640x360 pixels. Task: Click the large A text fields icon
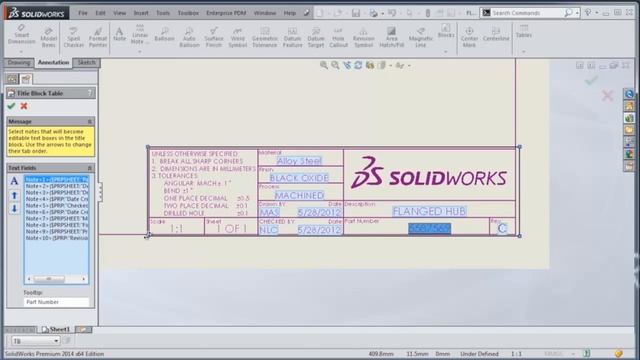[14, 181]
